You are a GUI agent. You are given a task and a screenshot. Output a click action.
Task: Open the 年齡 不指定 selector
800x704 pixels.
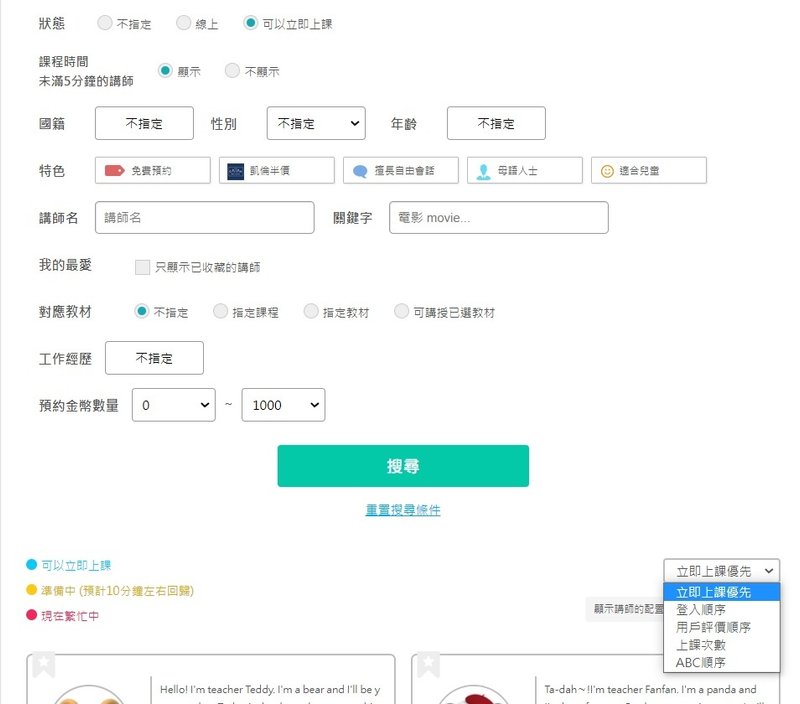point(496,123)
